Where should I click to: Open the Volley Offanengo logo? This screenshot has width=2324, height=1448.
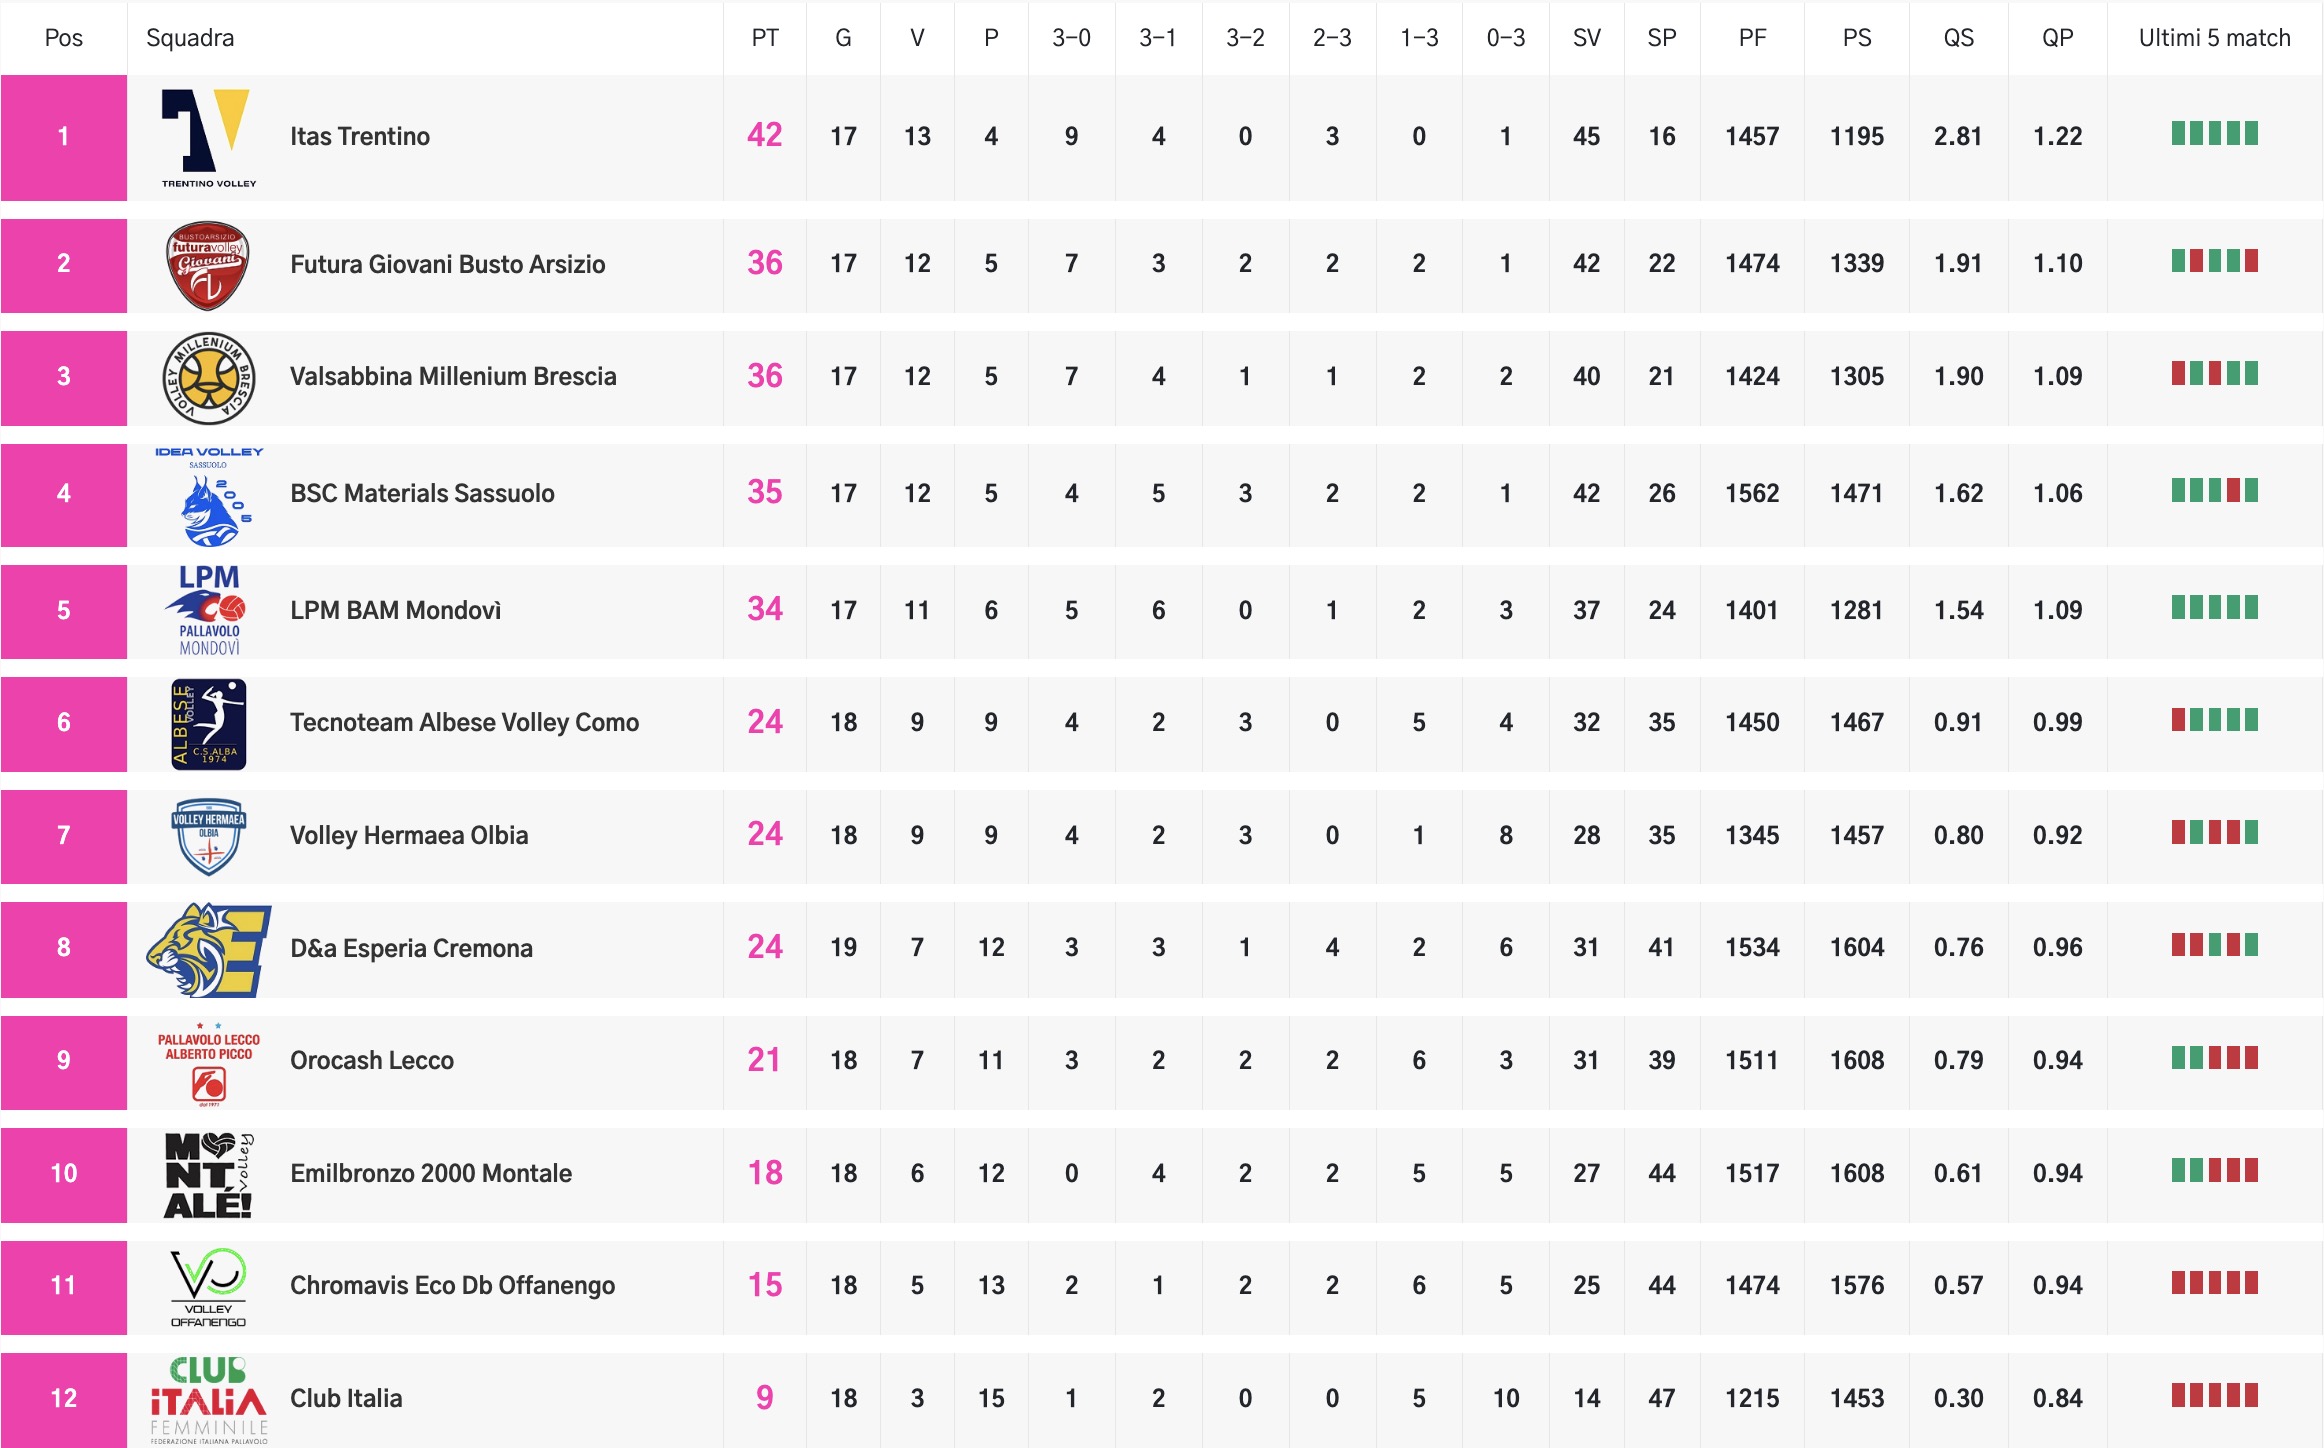click(208, 1287)
